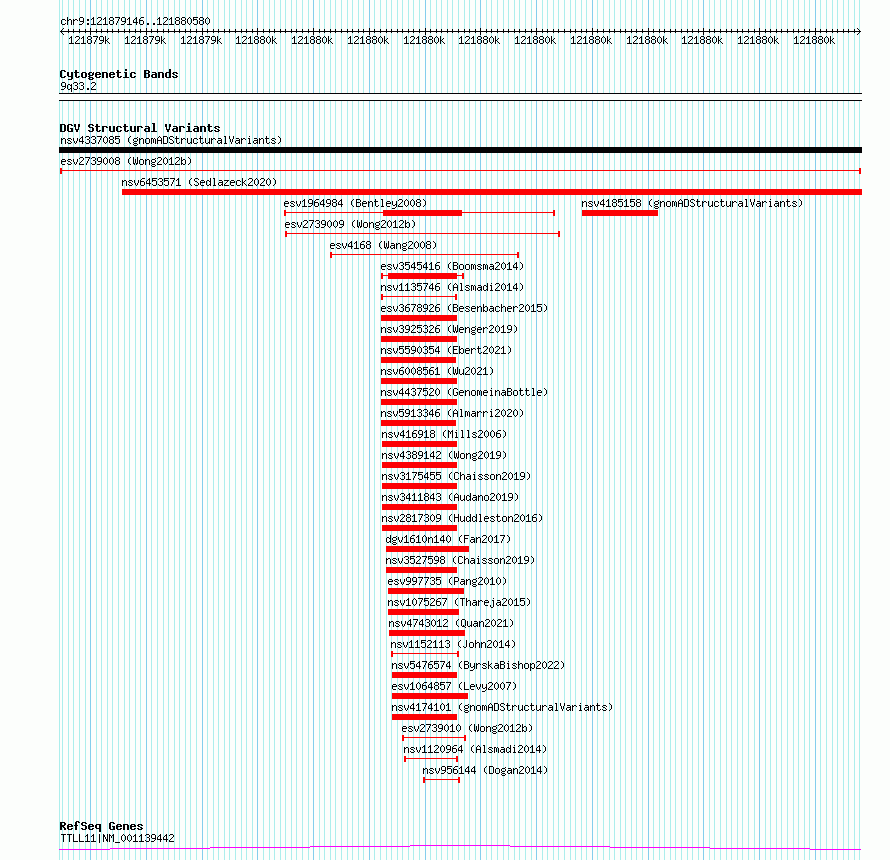Screen dimensions: 890x860
Task: Click the red bar under nsv4185158
Action: 620,213
